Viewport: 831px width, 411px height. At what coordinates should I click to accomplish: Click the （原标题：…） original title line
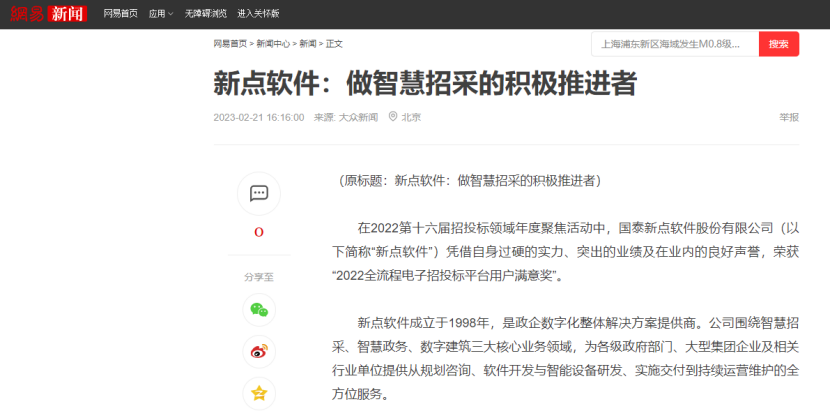pos(468,181)
